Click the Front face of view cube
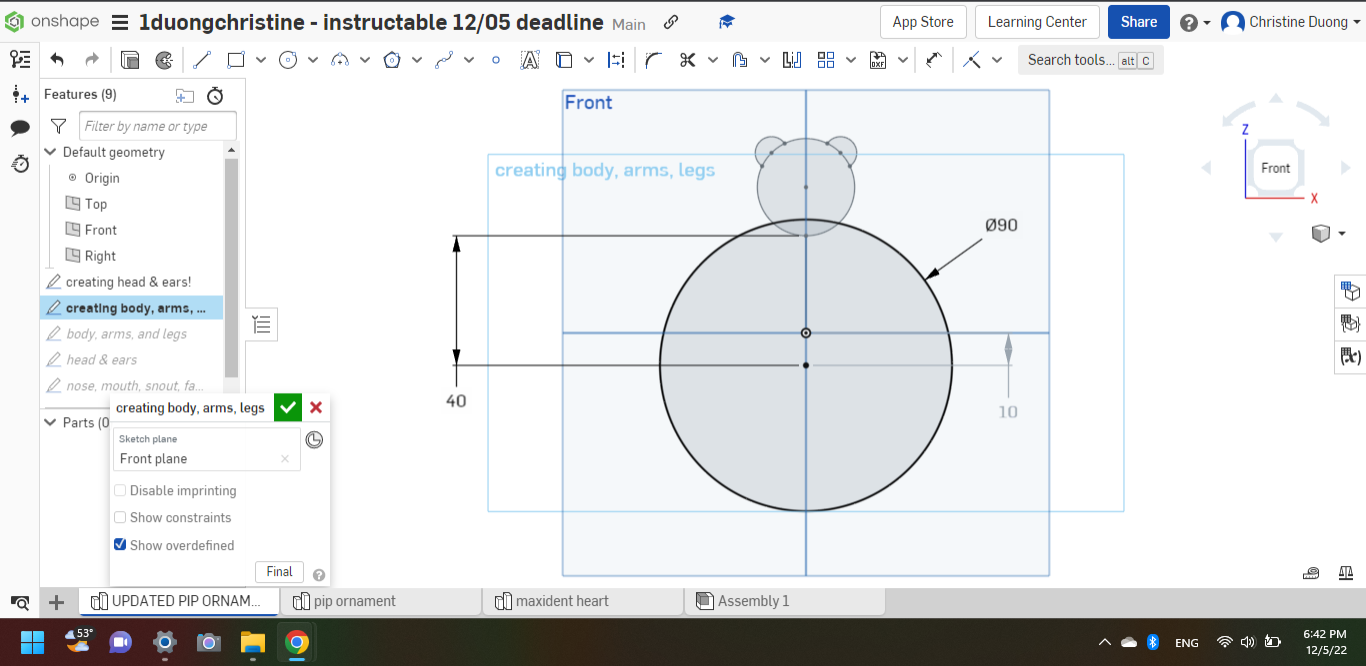The width and height of the screenshot is (1366, 666). 1275,168
